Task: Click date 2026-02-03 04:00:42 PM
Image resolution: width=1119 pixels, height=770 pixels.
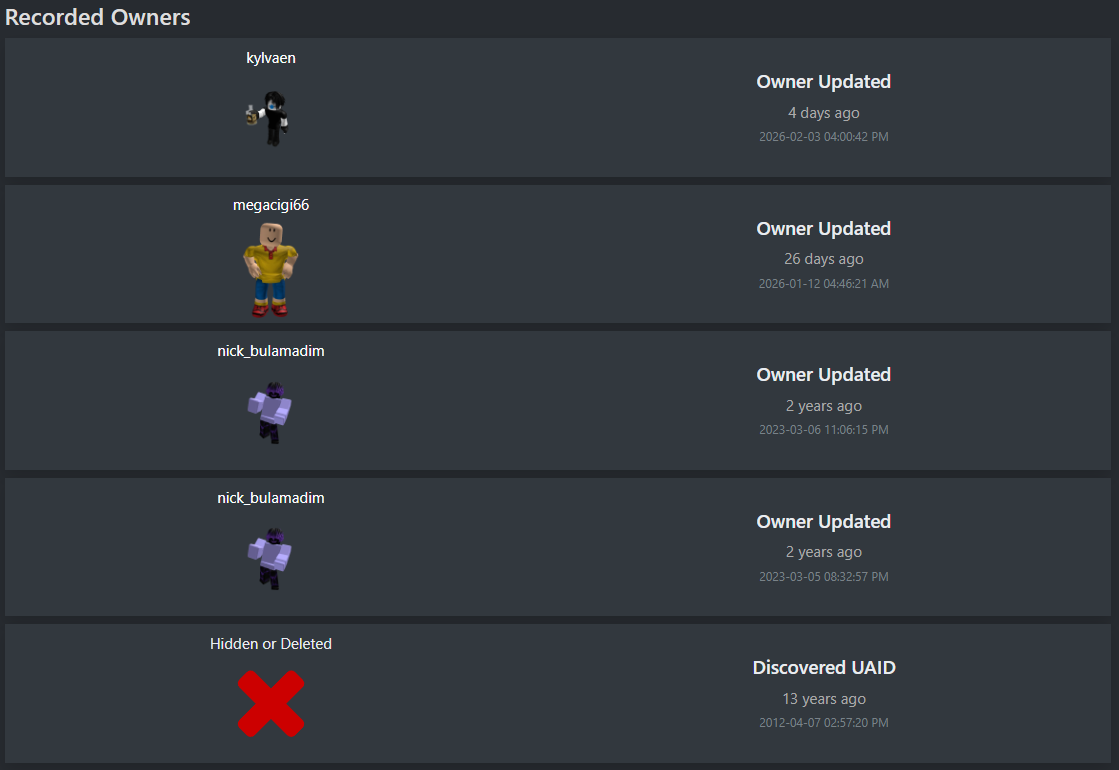Action: pyautogui.click(x=824, y=136)
